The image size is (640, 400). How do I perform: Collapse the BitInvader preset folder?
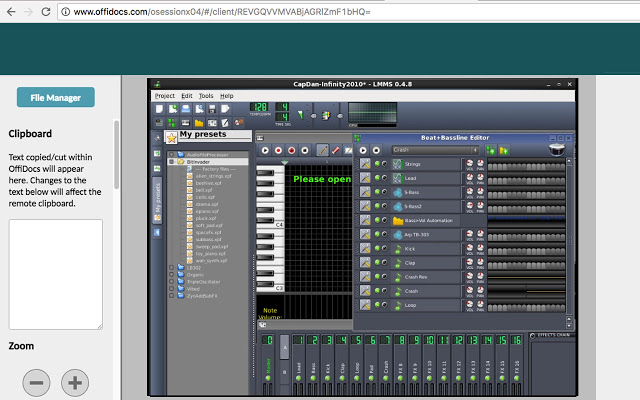pyautogui.click(x=171, y=162)
